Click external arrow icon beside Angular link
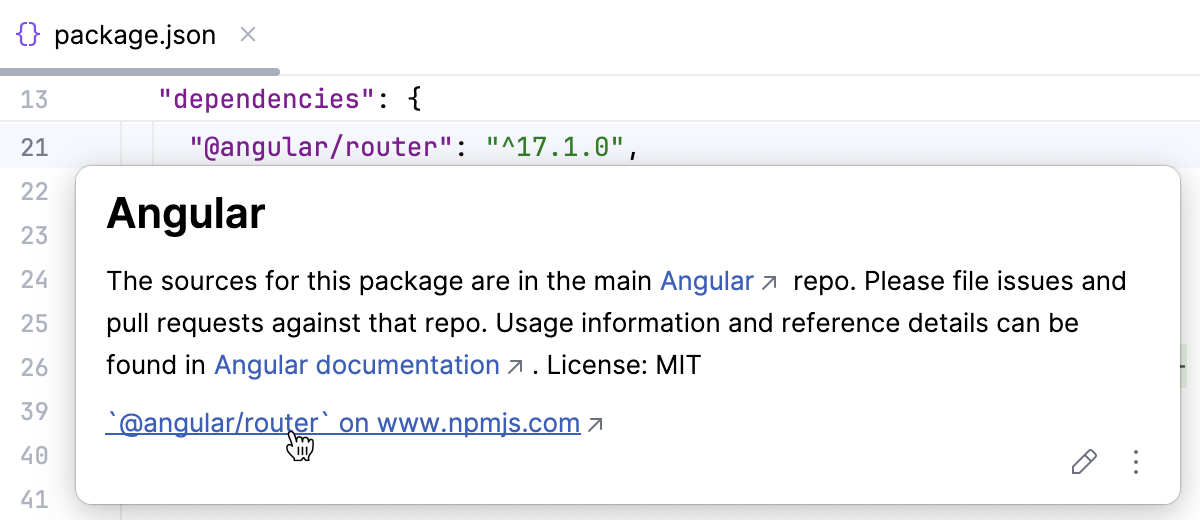The width and height of the screenshot is (1200, 520). point(769,283)
